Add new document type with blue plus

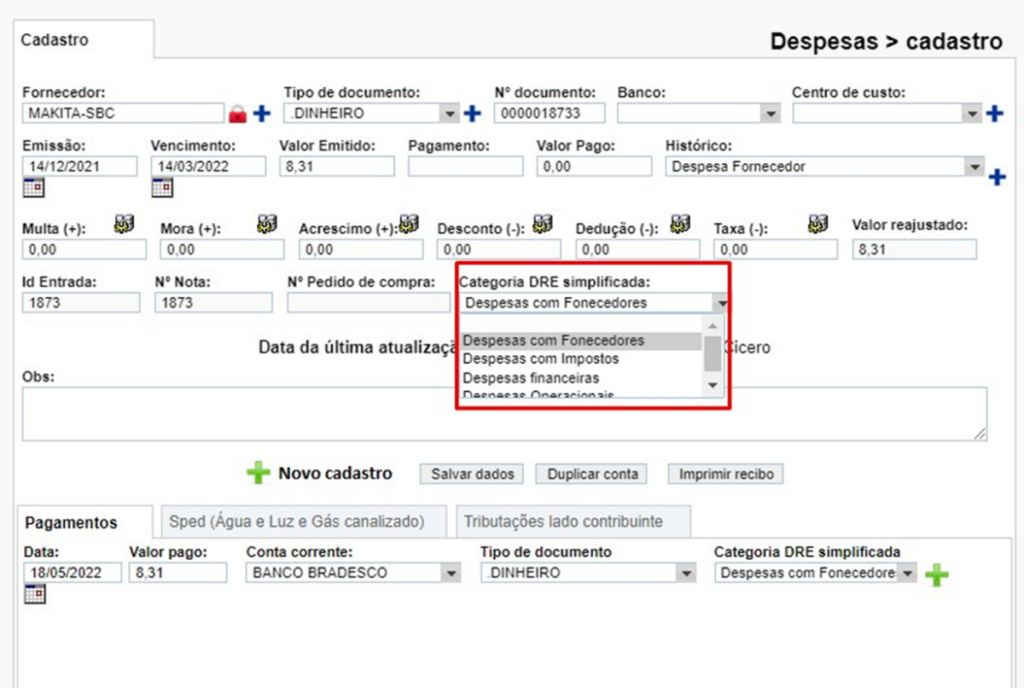coord(472,114)
